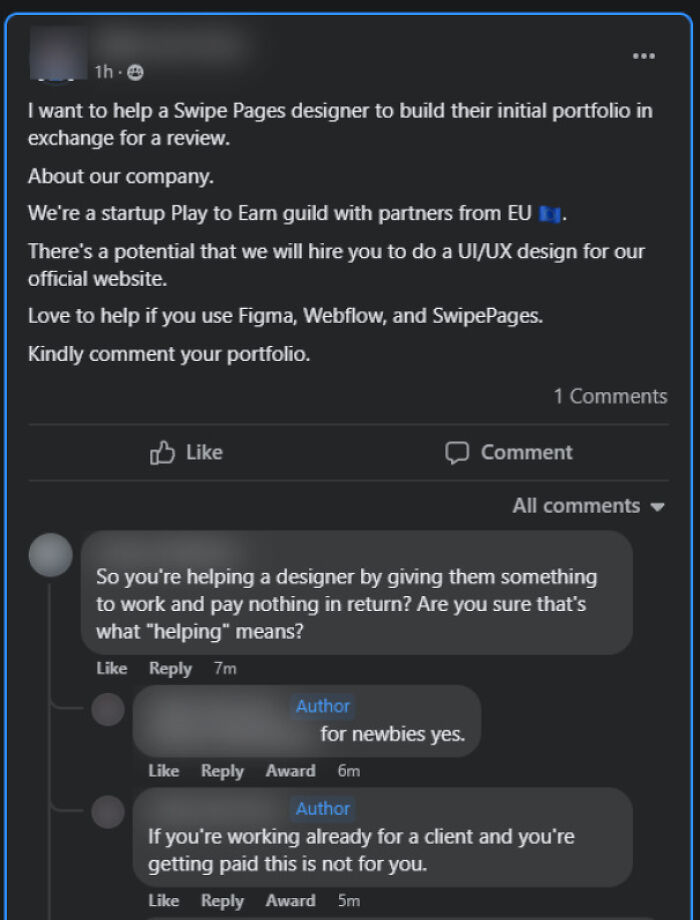Click Like on the final reply
This screenshot has width=700, height=920.
click(x=164, y=901)
